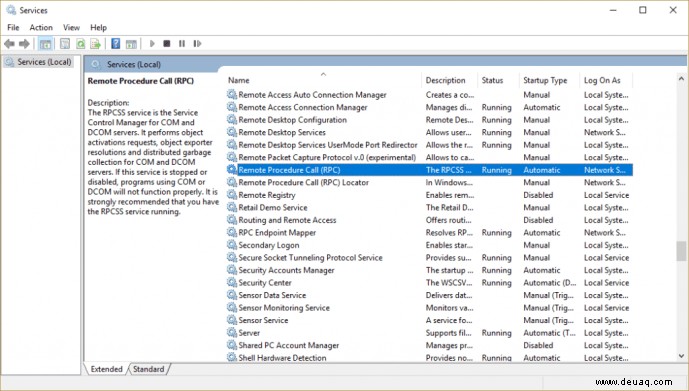The image size is (689, 391).
Task: Toggle Show/Hide Action Pane toolbar icon
Action: click(131, 43)
